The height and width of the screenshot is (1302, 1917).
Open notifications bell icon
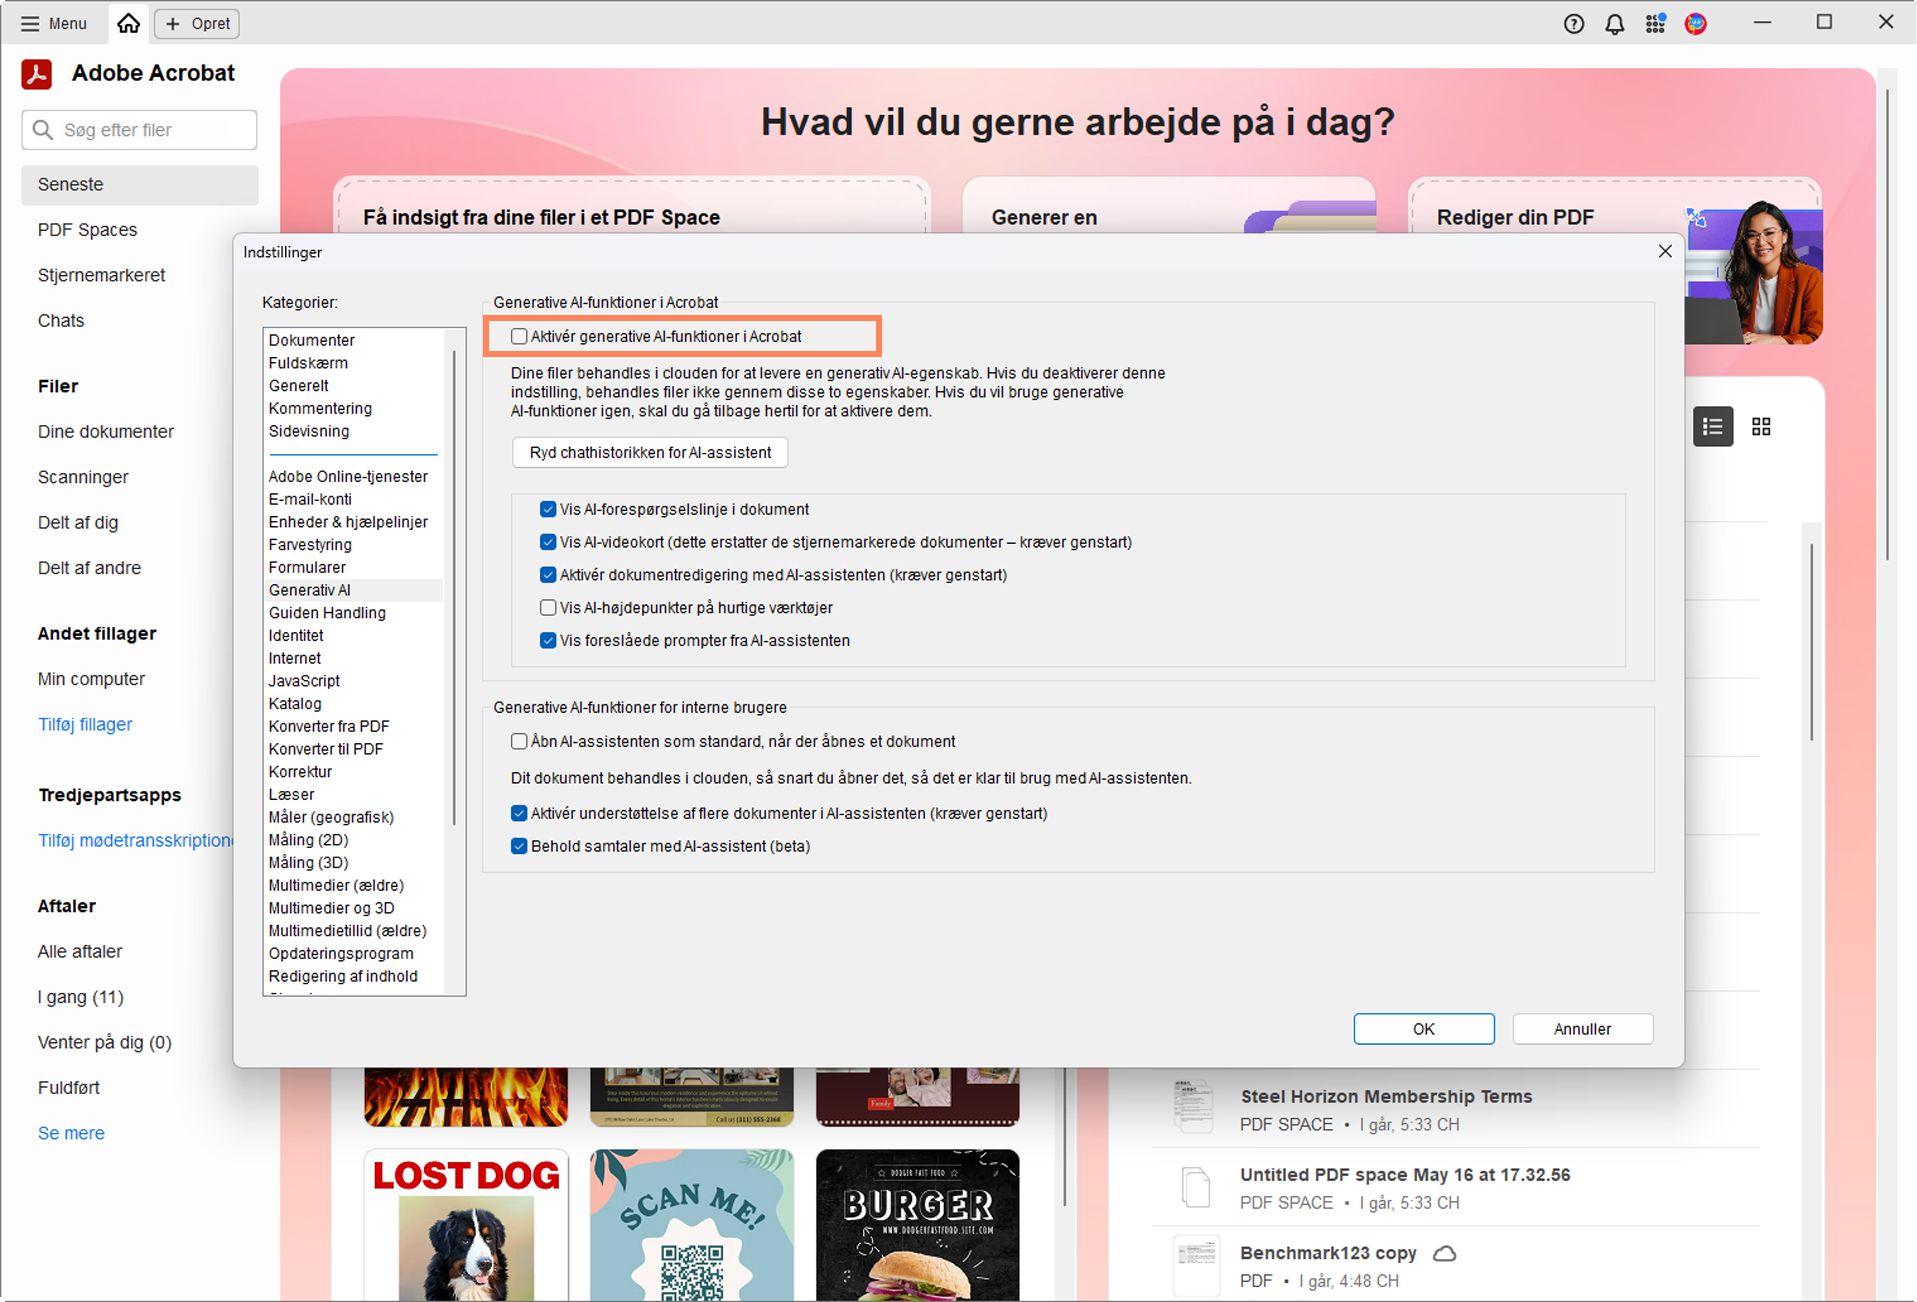click(x=1615, y=24)
